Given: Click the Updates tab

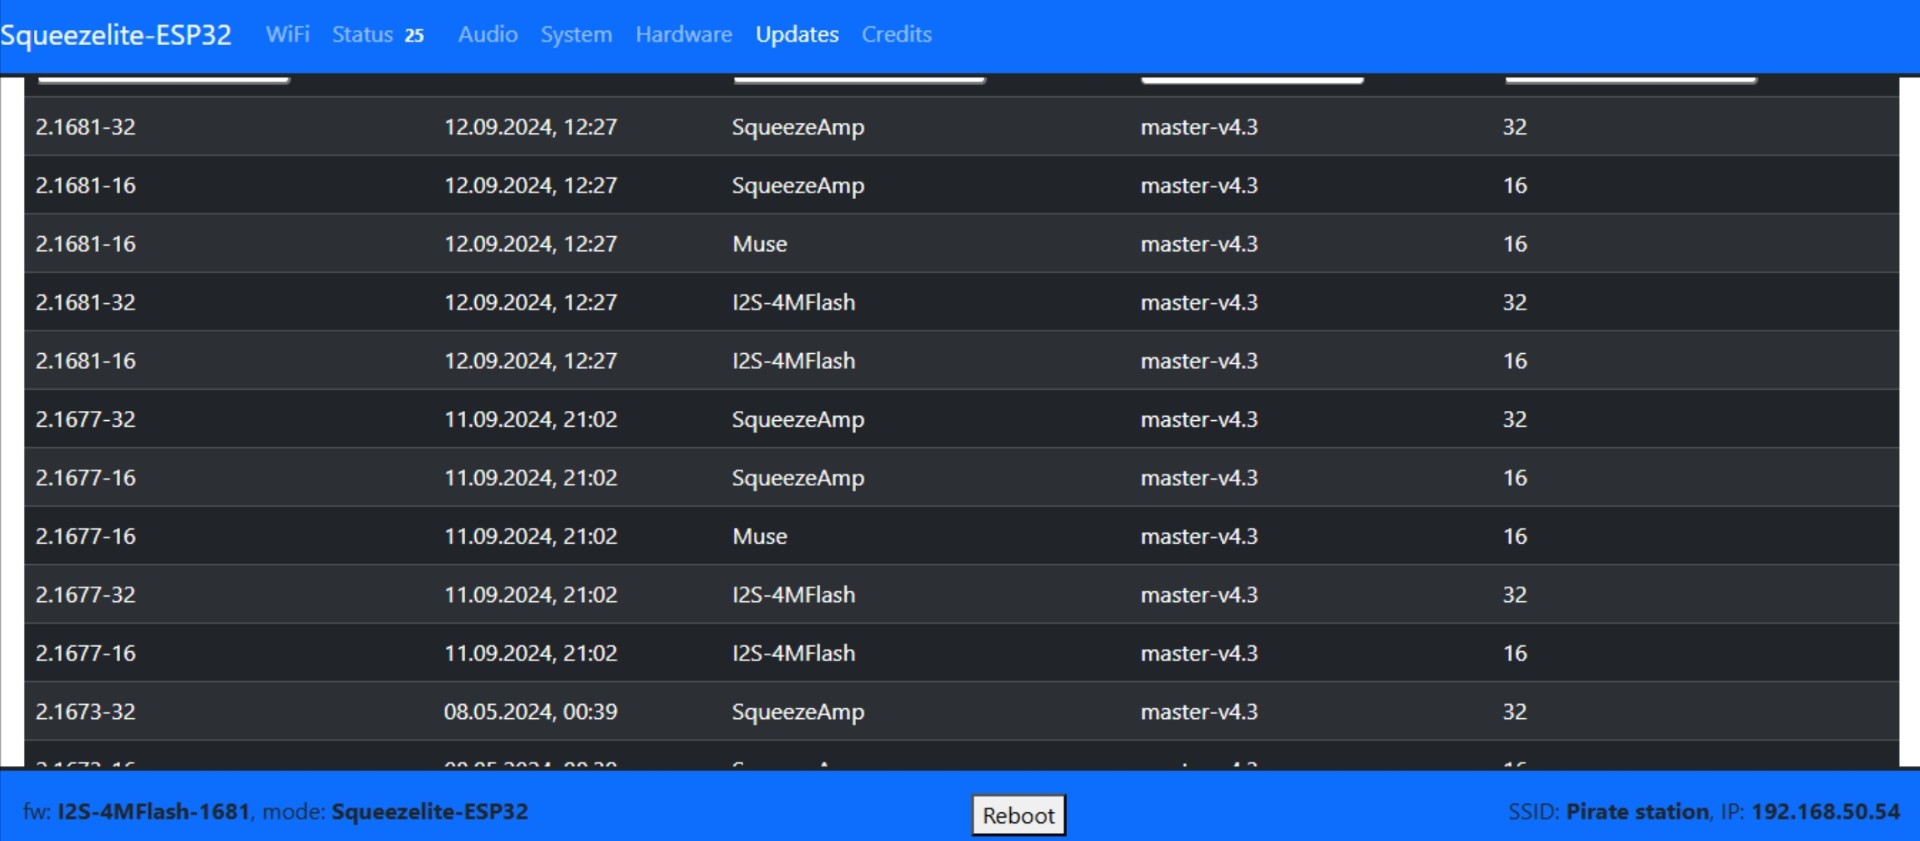Looking at the screenshot, I should [797, 35].
